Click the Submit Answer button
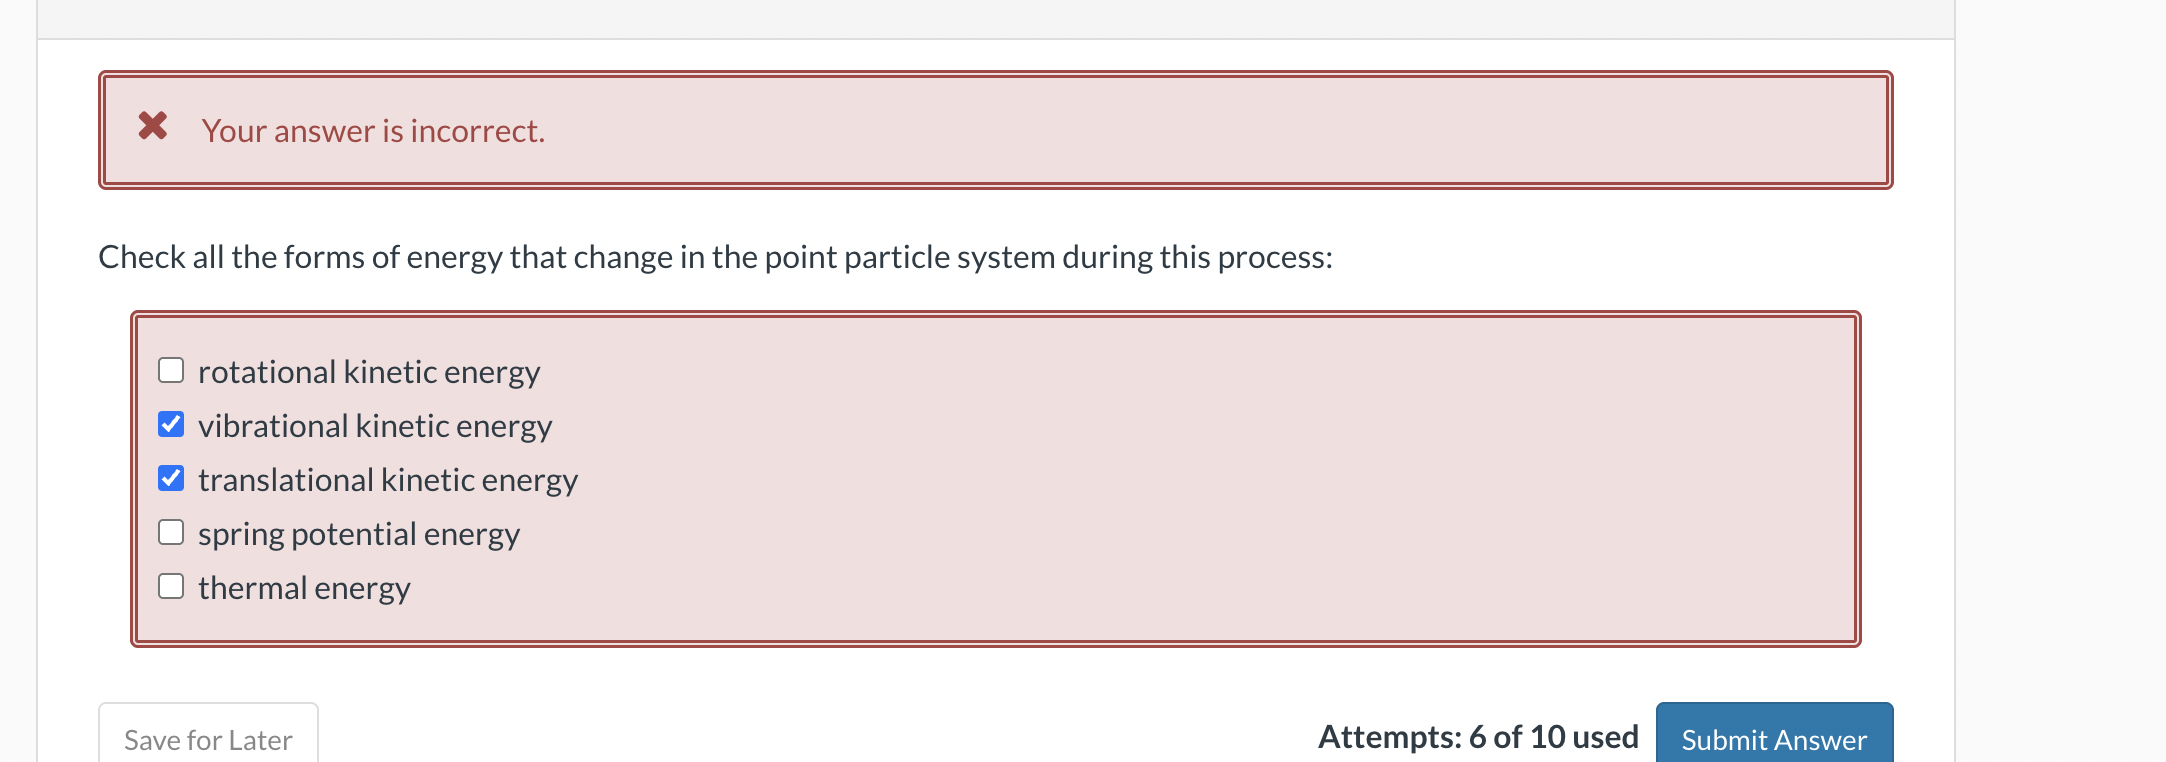 click(1774, 740)
